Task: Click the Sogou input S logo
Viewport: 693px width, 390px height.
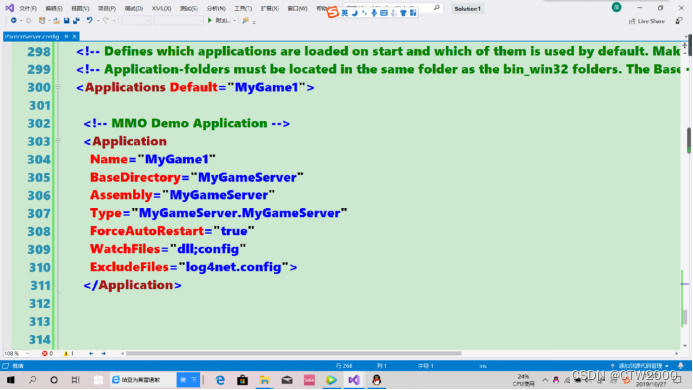Action: tap(333, 12)
